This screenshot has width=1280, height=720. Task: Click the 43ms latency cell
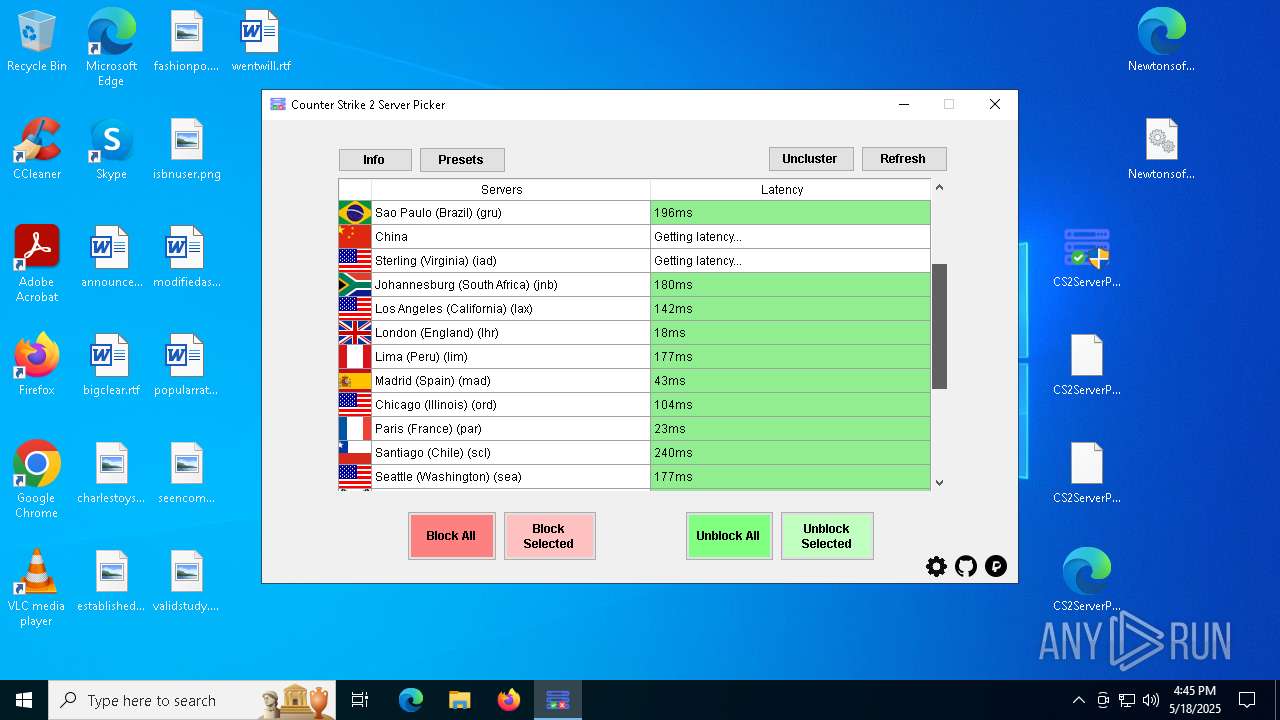(790, 381)
